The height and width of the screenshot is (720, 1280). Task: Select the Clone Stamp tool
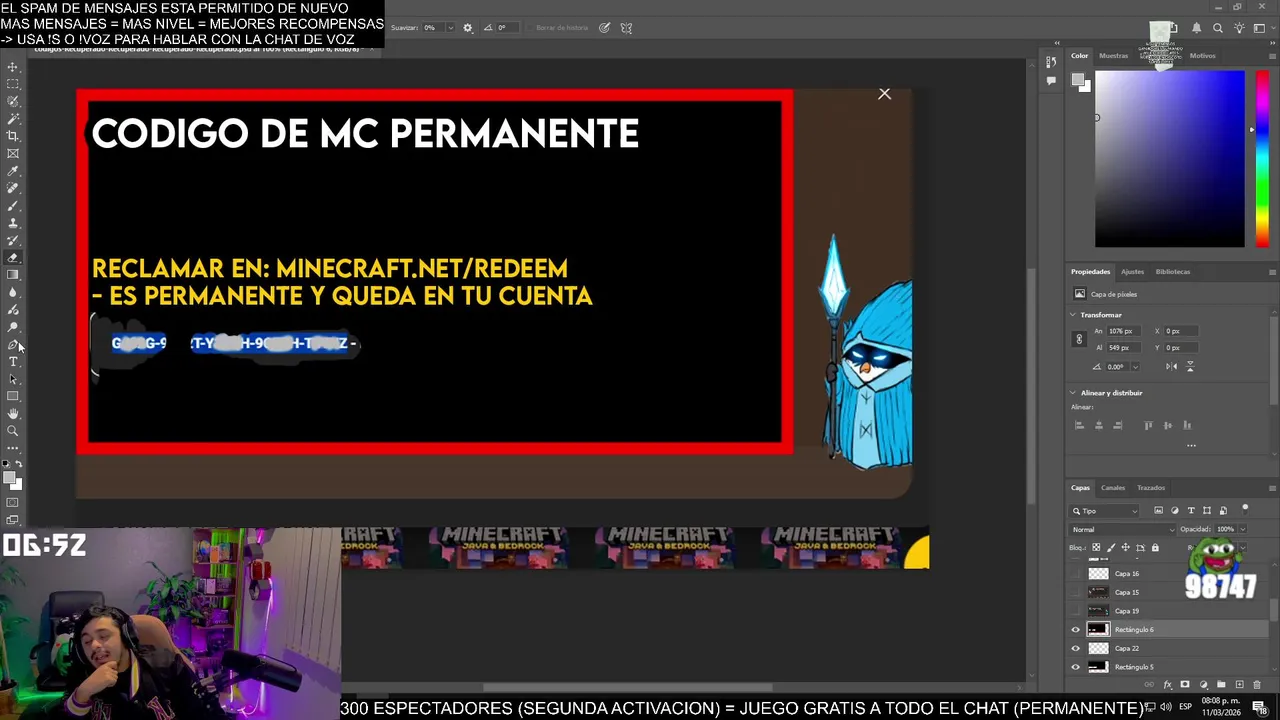point(13,223)
